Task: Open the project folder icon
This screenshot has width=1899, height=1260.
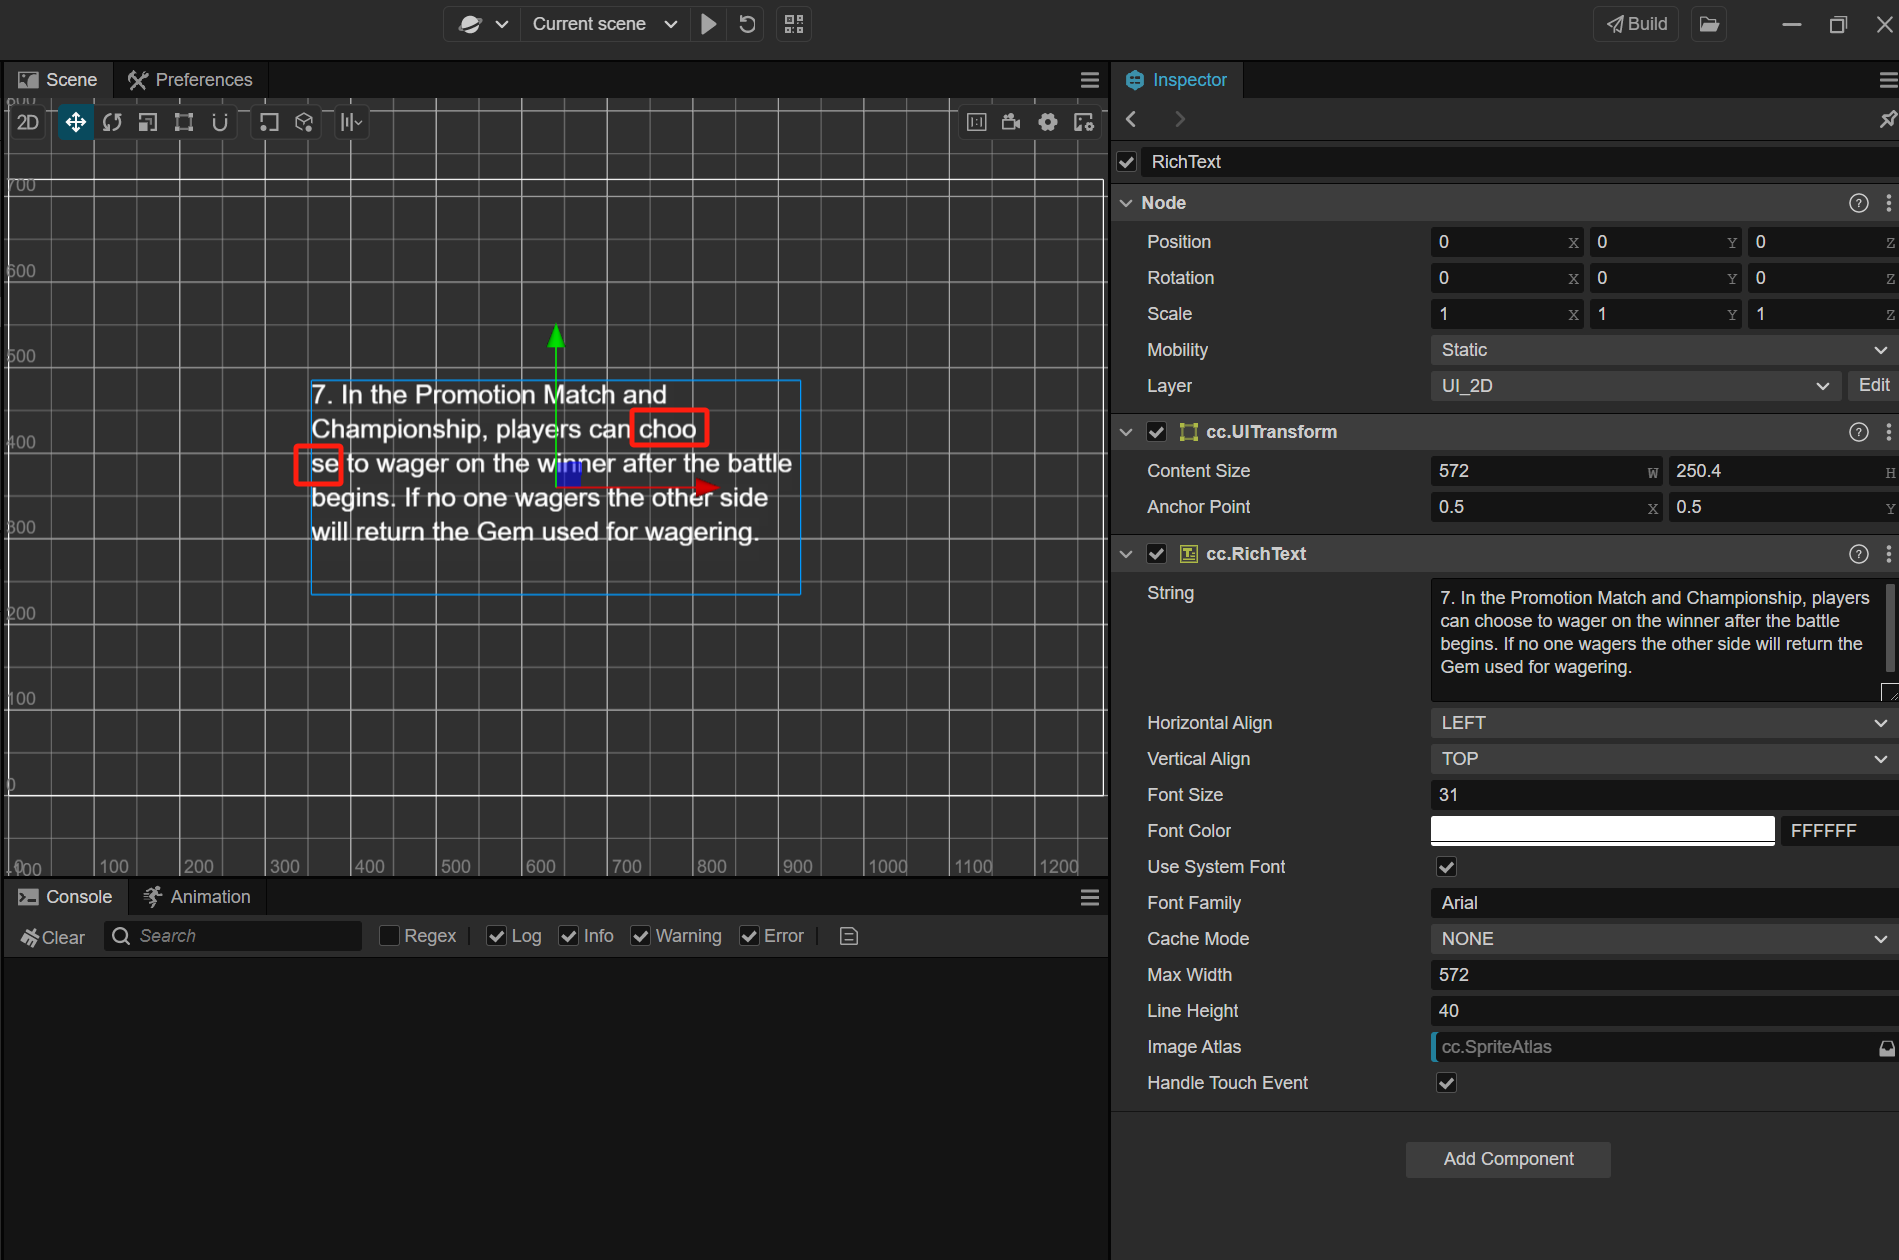Action: [1710, 24]
